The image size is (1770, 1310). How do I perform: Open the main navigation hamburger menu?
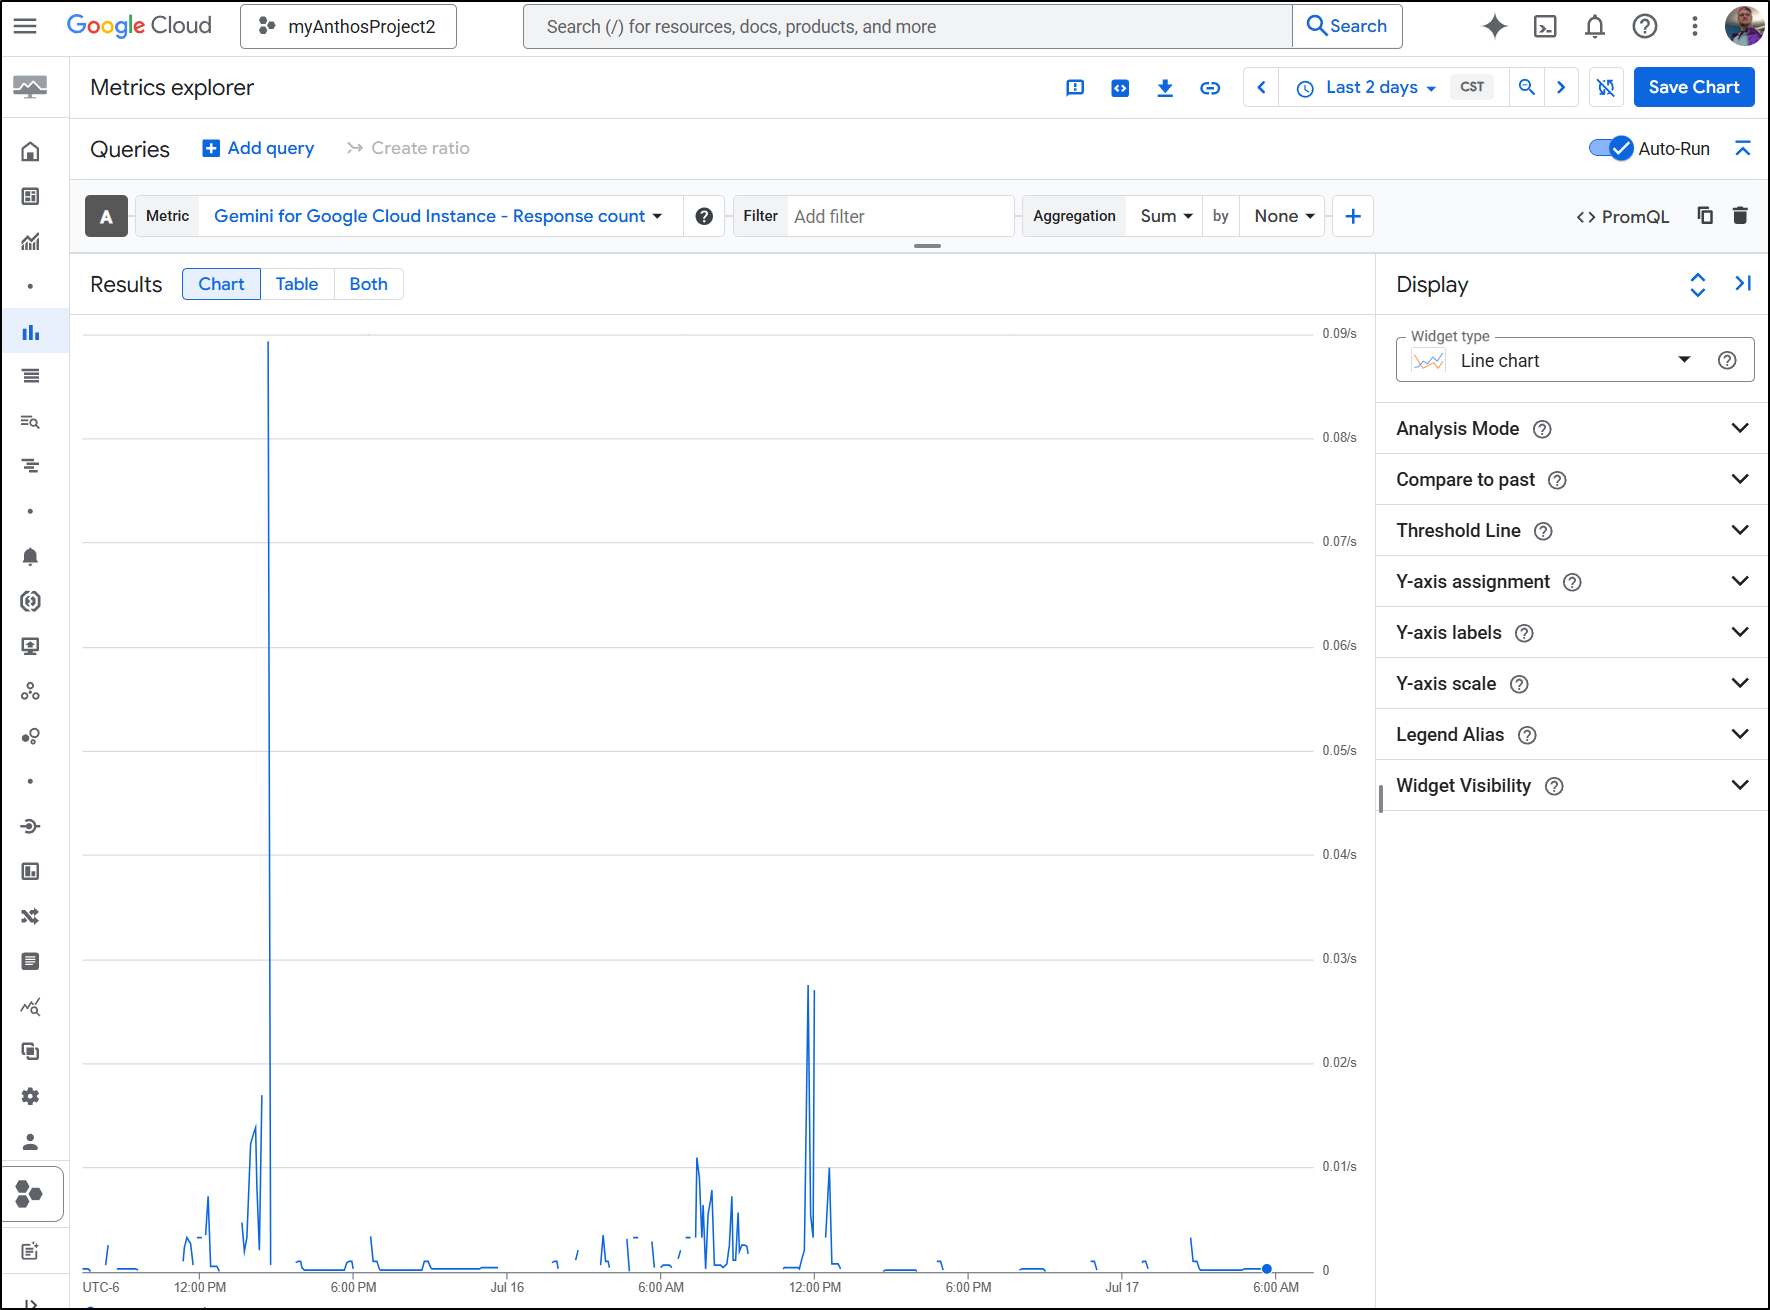point(25,26)
